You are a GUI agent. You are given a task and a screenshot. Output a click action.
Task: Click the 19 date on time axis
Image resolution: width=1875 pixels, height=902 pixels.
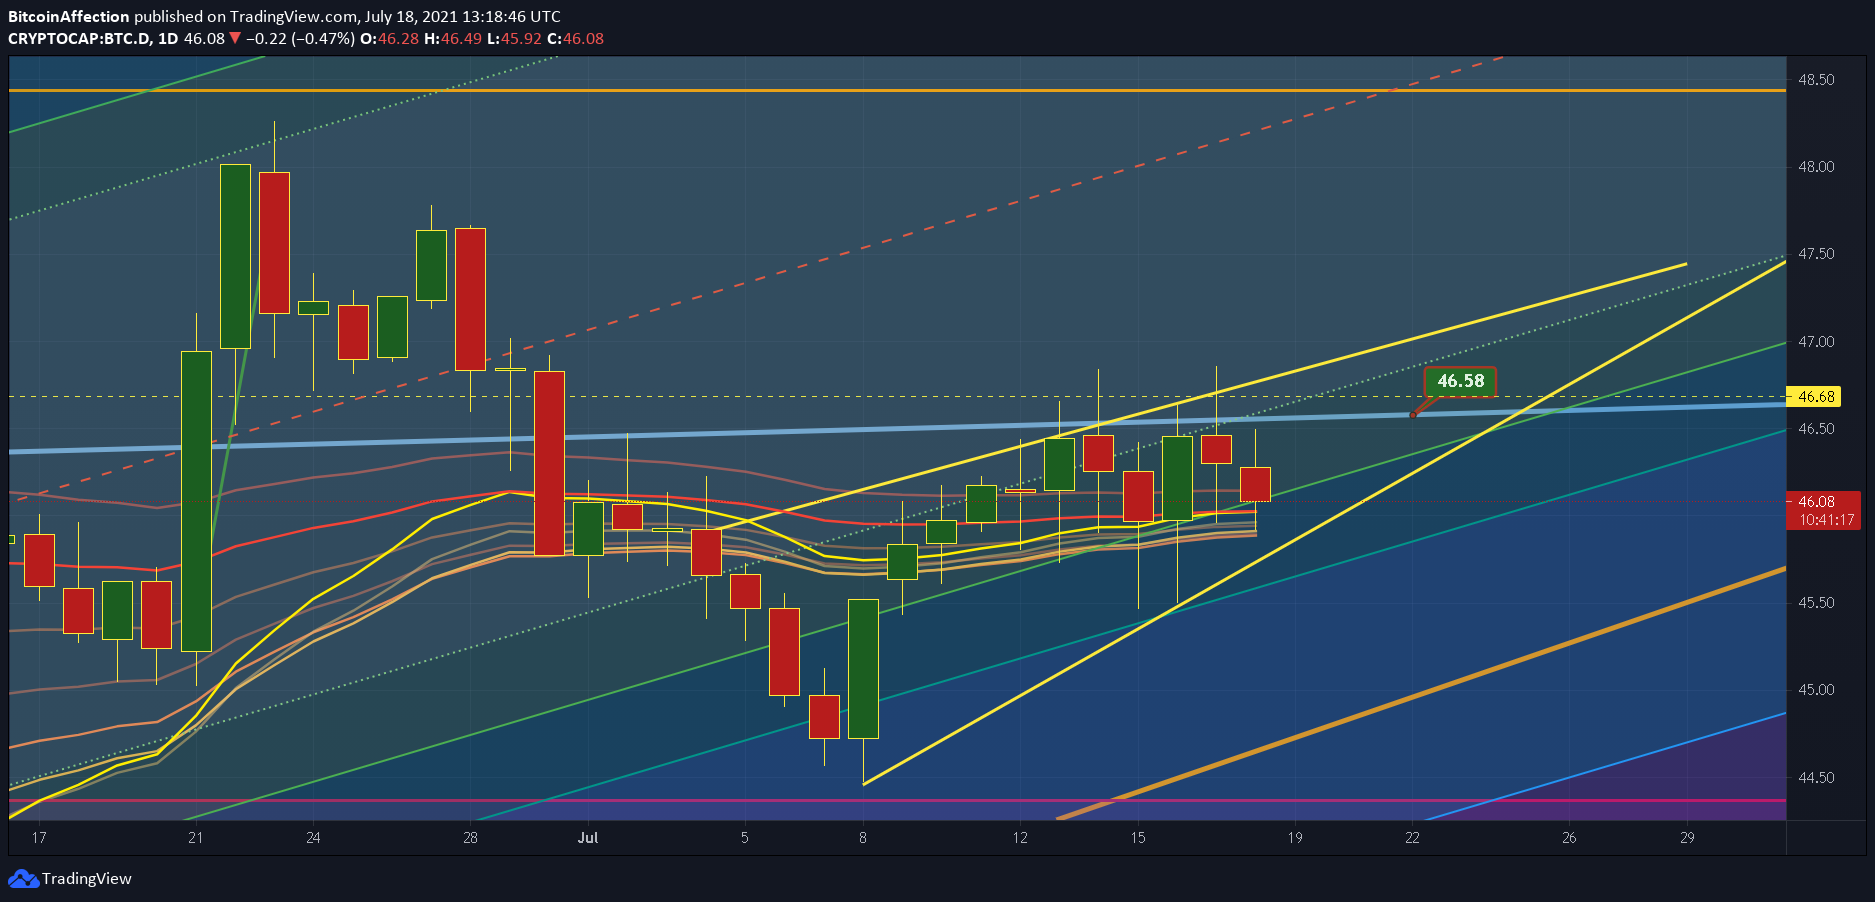pos(1295,838)
